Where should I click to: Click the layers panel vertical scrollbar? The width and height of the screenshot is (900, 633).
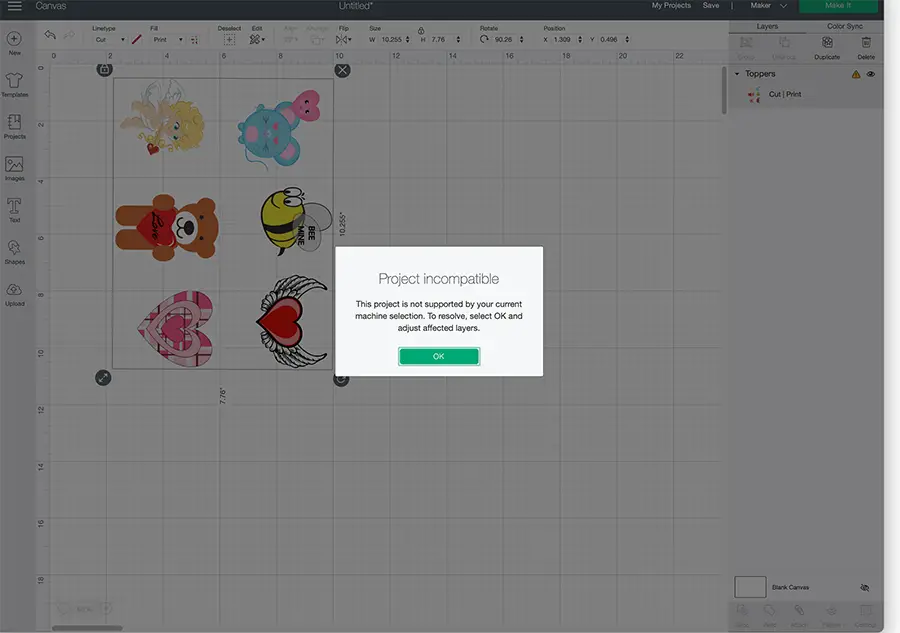(724, 90)
